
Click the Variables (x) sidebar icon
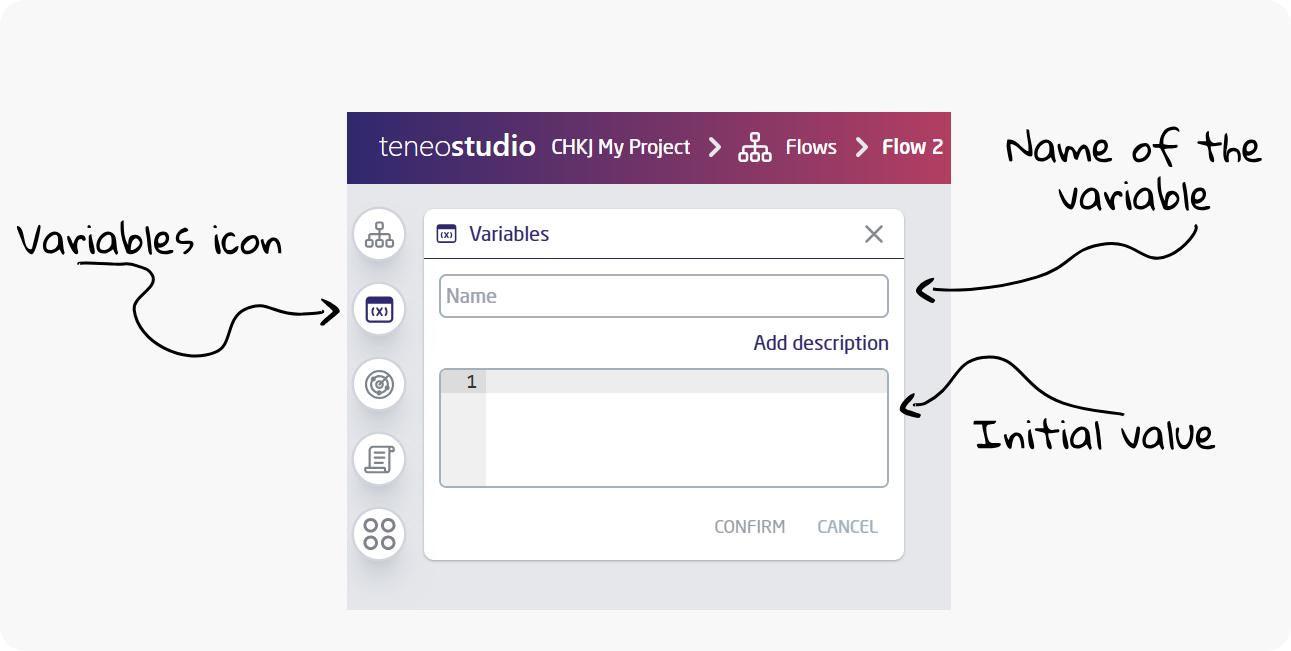[x=379, y=310]
